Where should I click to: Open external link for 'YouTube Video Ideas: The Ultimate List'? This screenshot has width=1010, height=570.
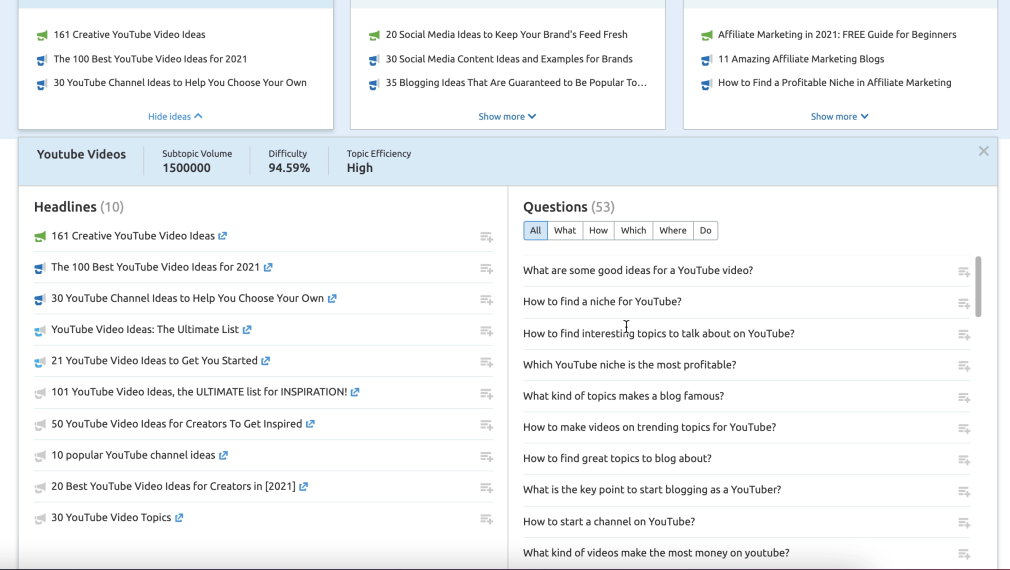coord(247,330)
